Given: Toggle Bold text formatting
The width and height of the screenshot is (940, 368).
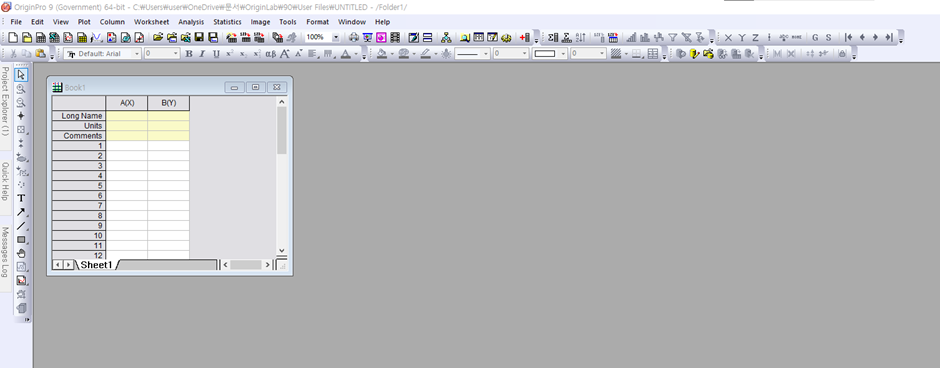Looking at the screenshot, I should click(x=189, y=54).
